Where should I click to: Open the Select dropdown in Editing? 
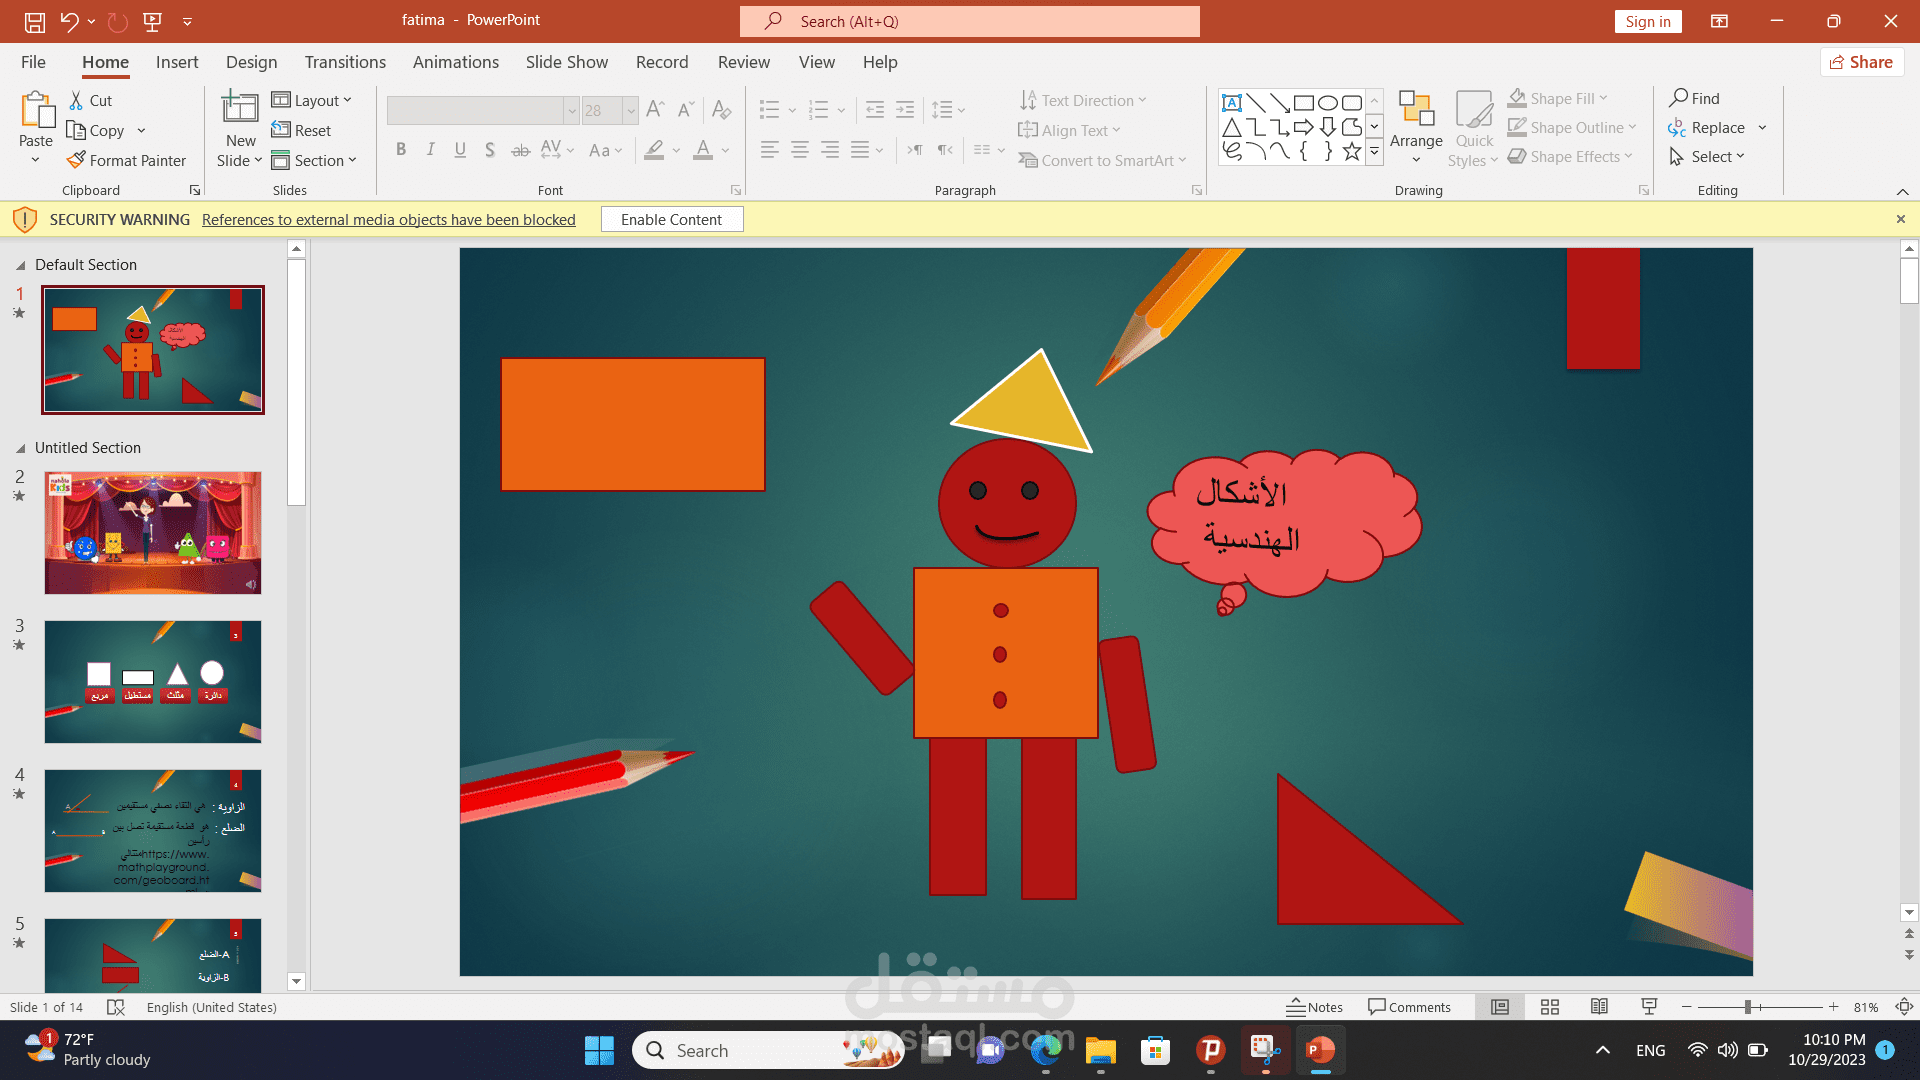[1707, 156]
